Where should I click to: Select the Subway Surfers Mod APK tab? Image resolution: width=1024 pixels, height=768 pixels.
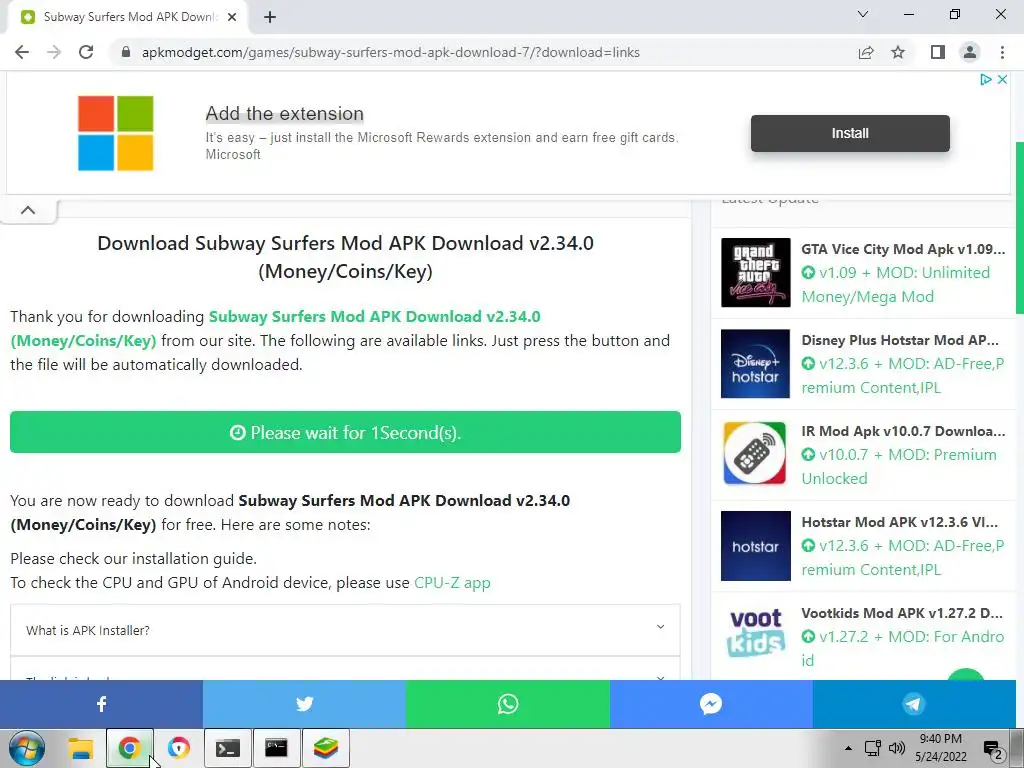(127, 17)
